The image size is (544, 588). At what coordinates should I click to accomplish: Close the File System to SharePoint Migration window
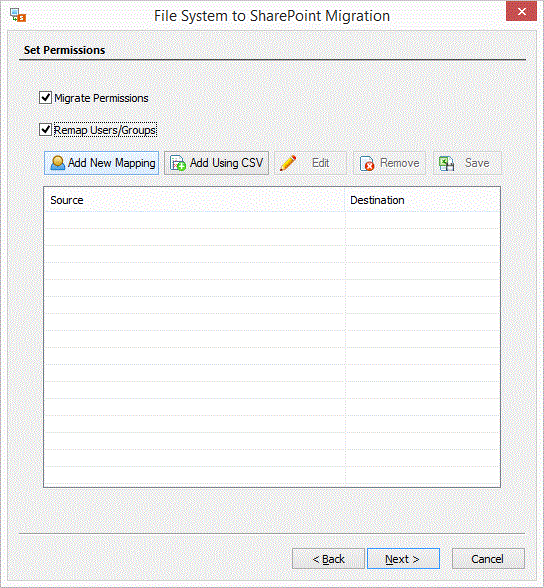(x=521, y=11)
